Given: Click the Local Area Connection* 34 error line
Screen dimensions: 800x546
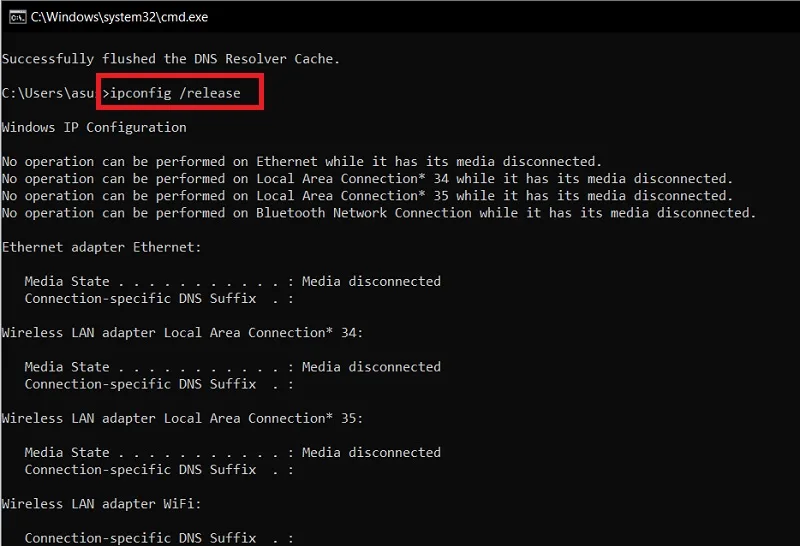Looking at the screenshot, I should [x=367, y=179].
